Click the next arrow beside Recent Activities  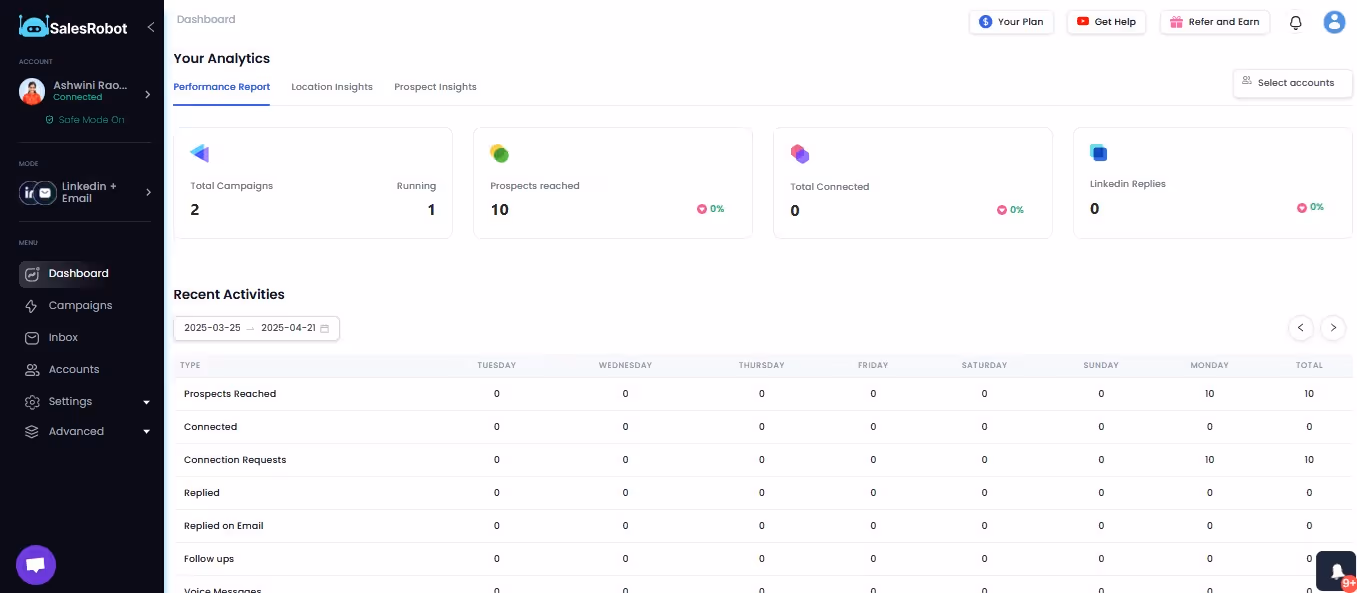click(1333, 328)
